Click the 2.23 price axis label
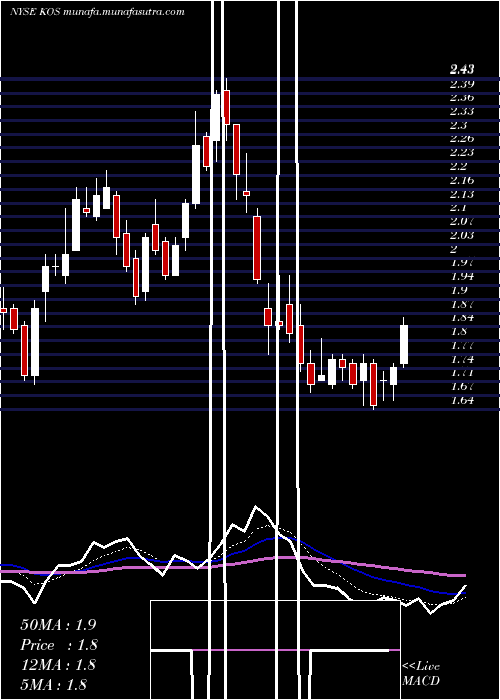This screenshot has height=700, width=500. coord(462,152)
